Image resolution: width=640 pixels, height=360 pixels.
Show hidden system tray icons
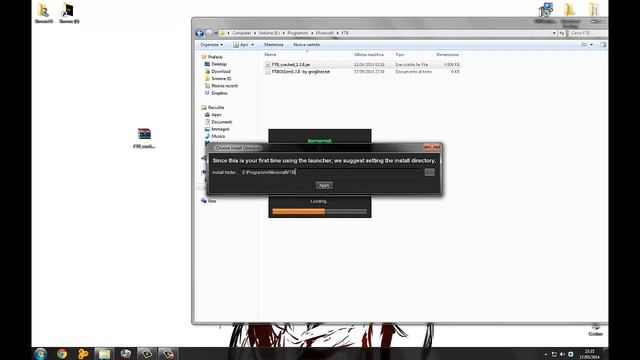click(546, 354)
